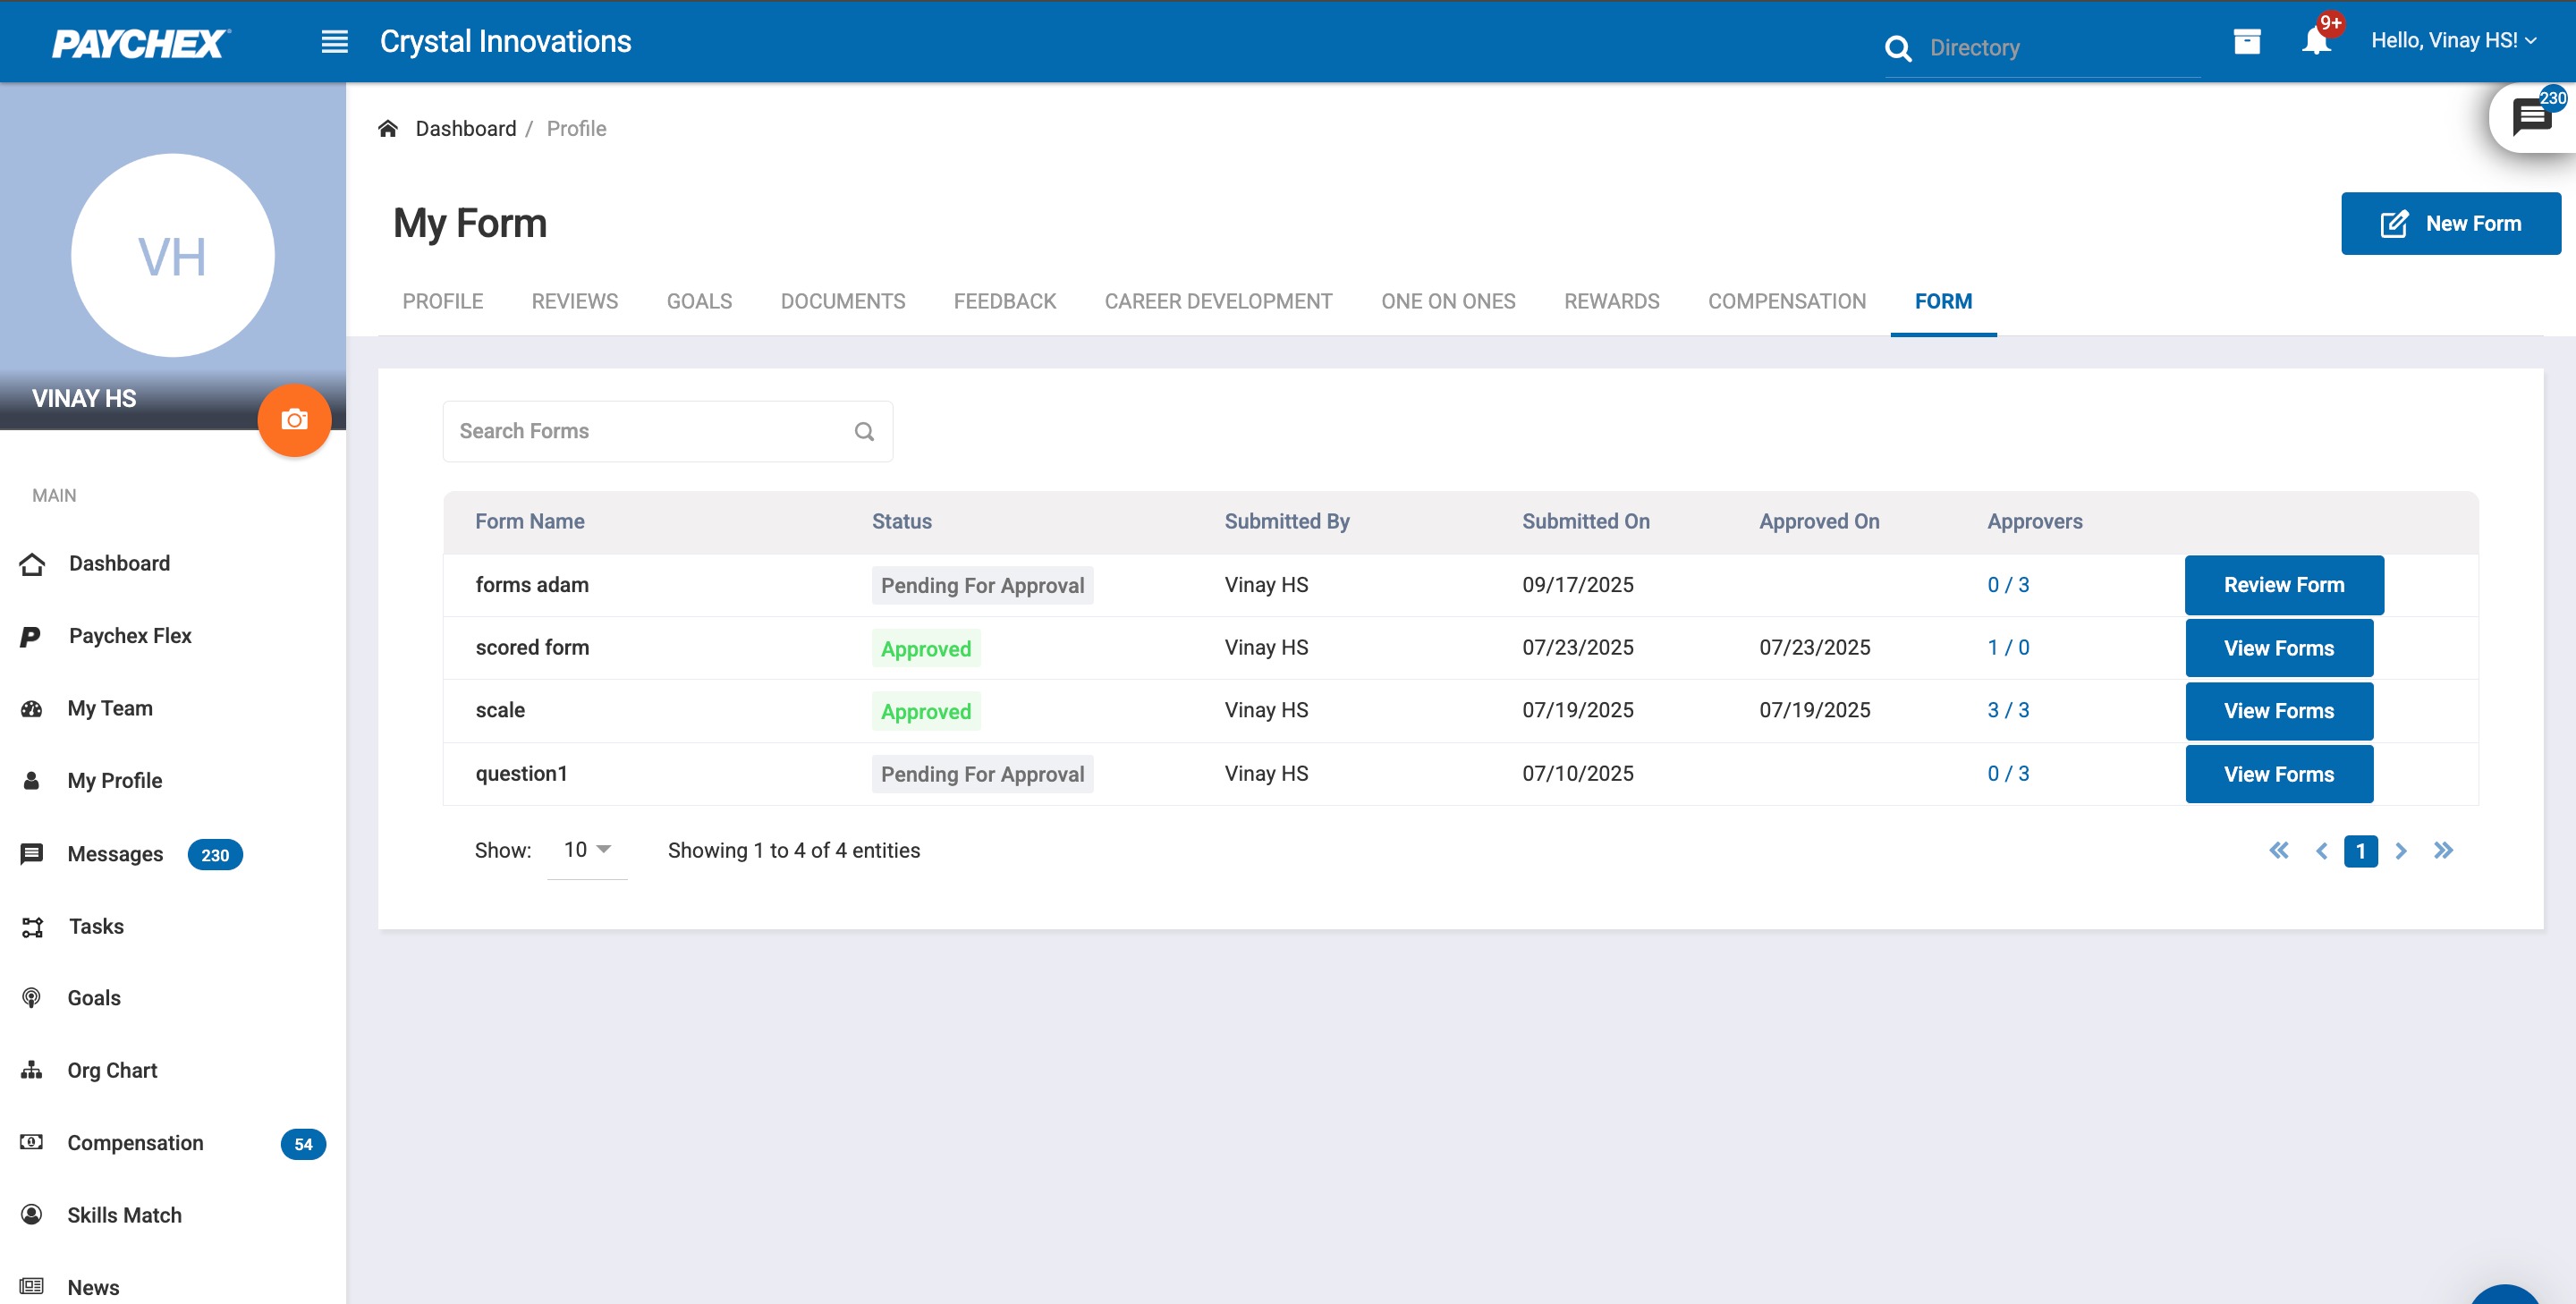The height and width of the screenshot is (1304, 2576).
Task: Click the archive box icon in header
Action: click(2247, 41)
